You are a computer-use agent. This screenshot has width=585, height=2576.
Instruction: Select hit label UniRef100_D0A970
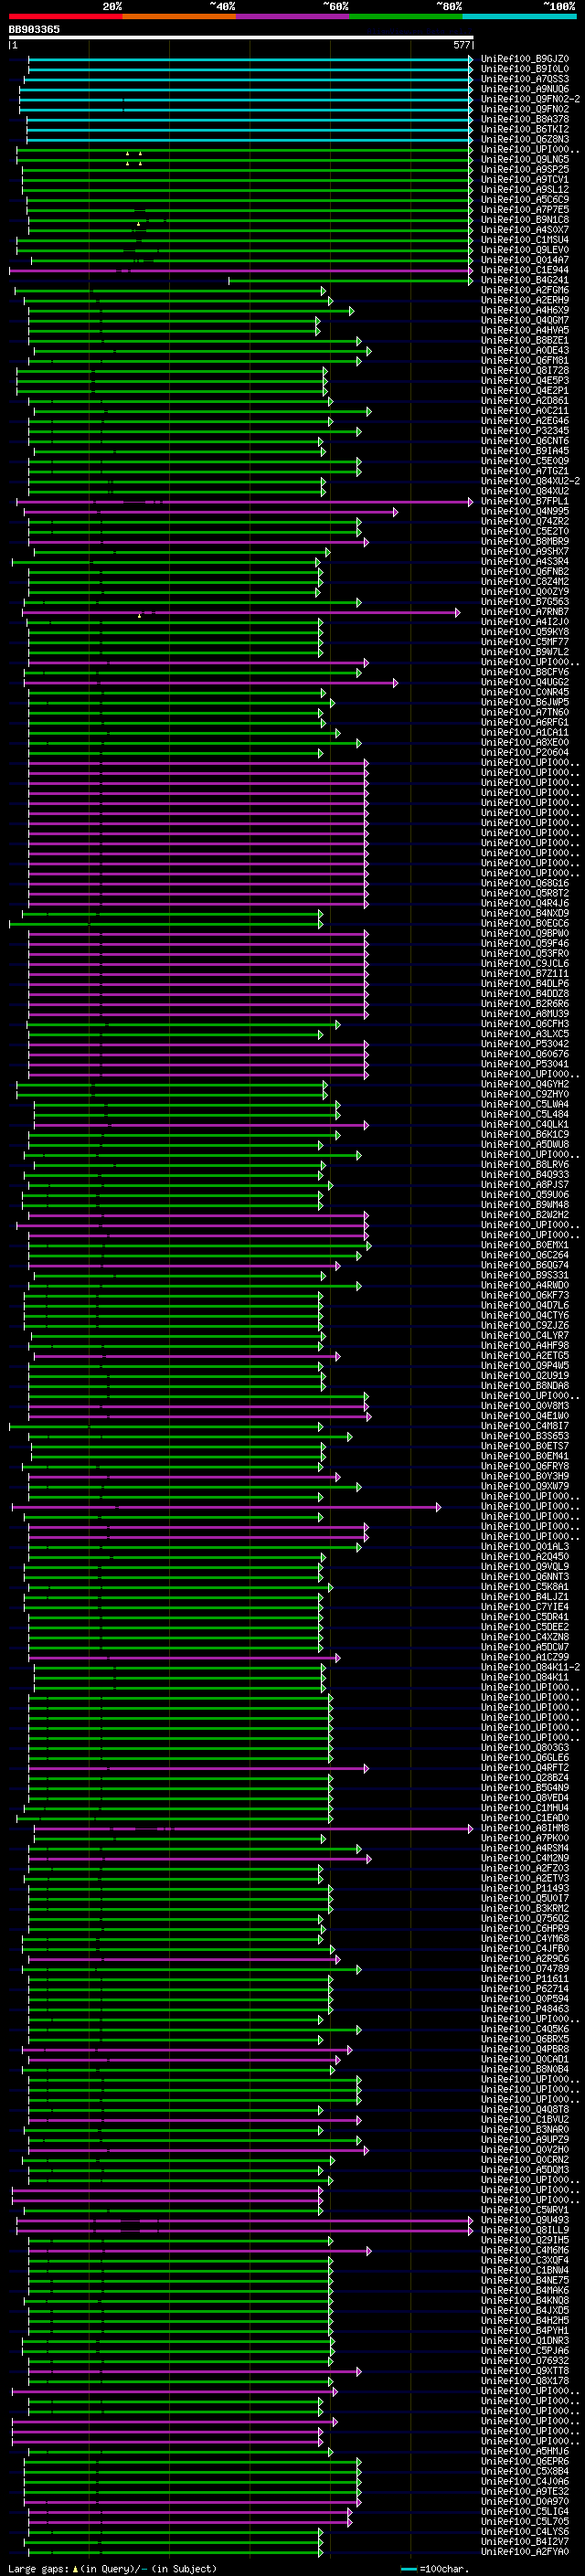click(x=525, y=2501)
